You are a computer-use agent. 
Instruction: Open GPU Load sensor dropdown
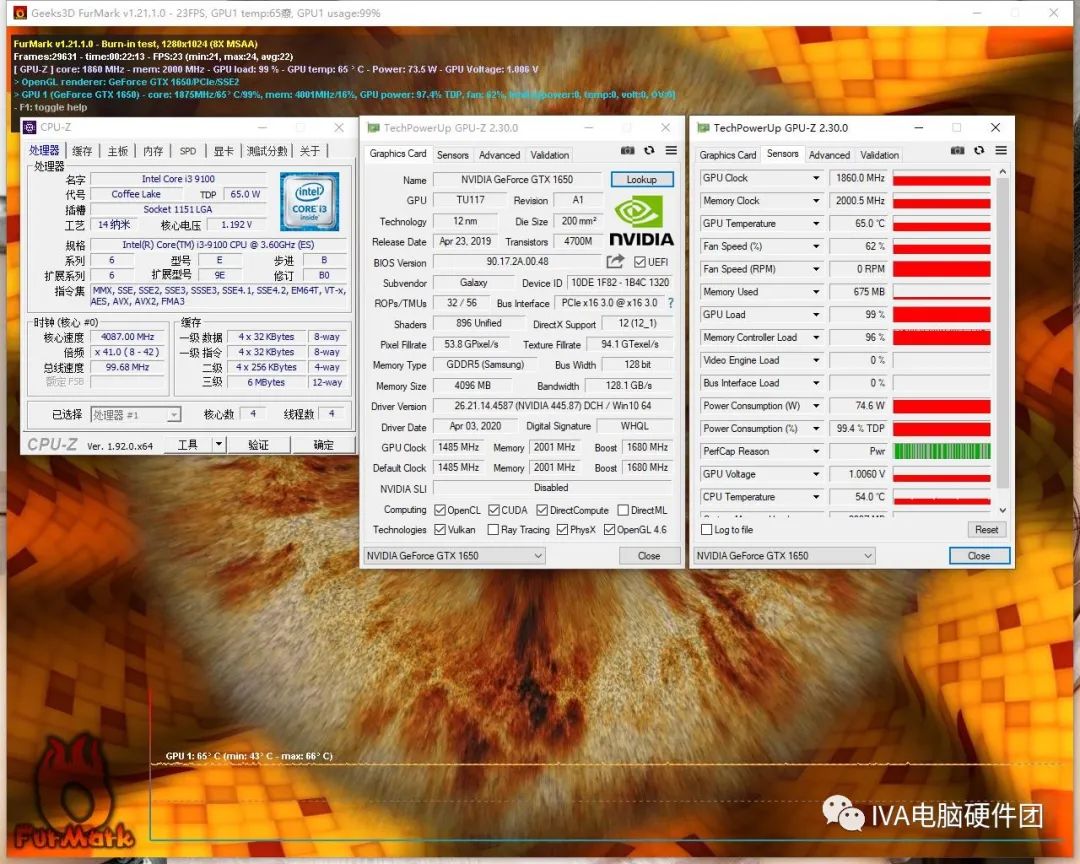(816, 314)
